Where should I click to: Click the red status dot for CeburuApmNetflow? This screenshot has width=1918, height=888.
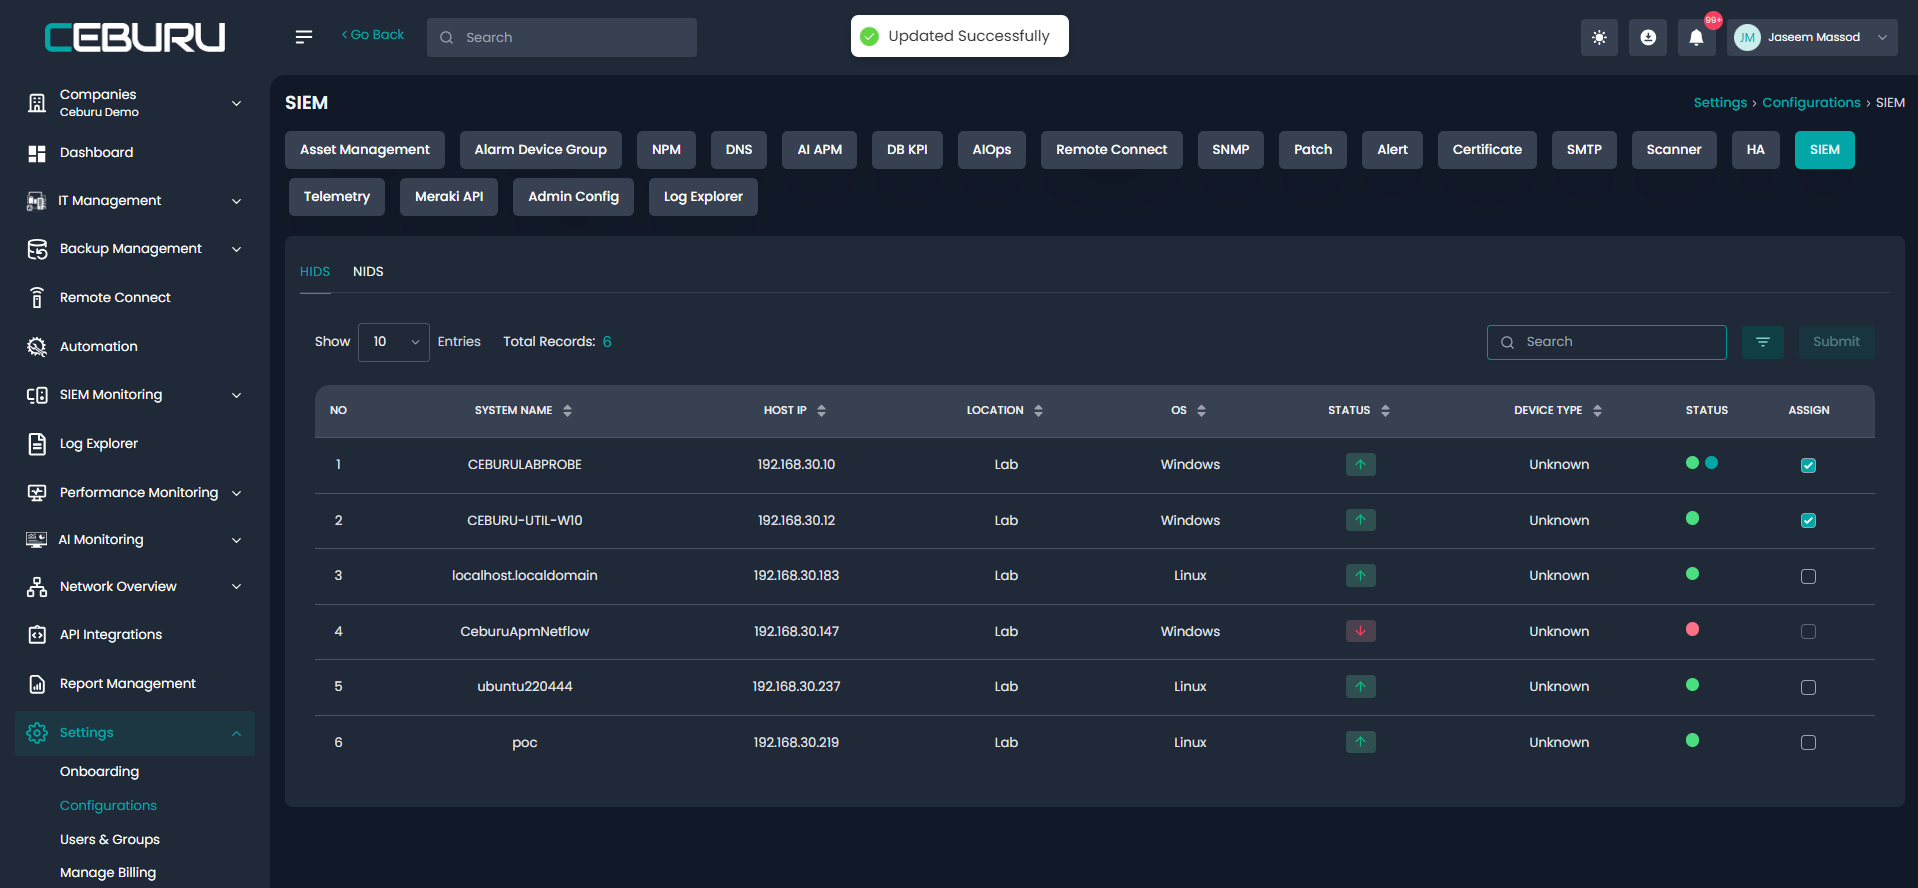1692,629
